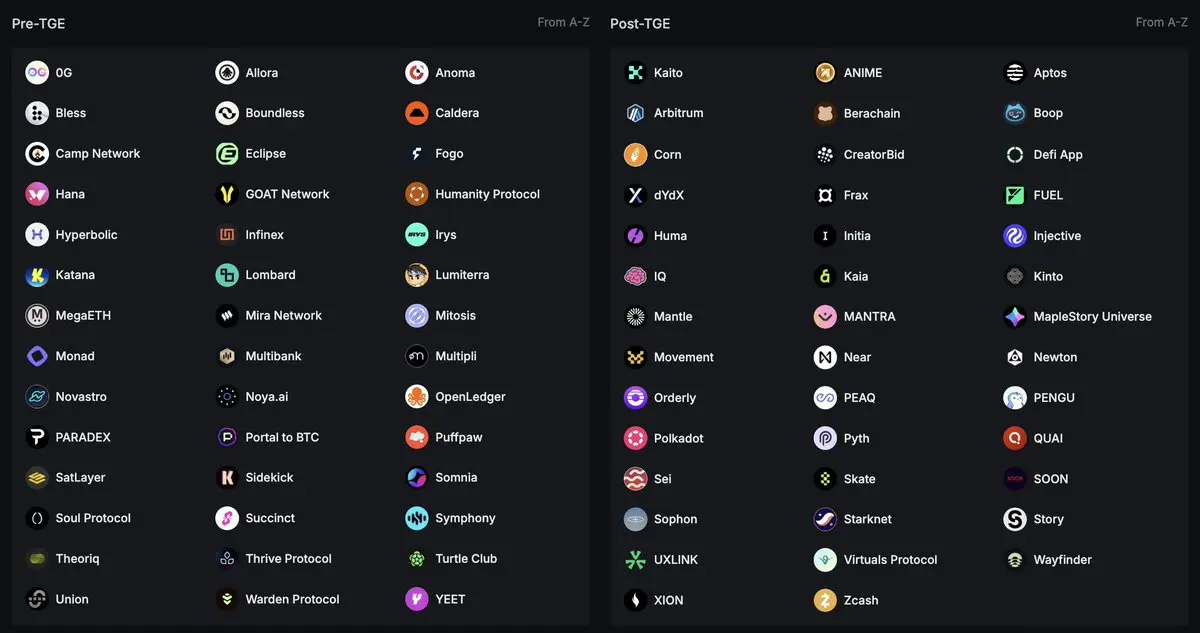
Task: Click the Allora logo icon
Action: [227, 72]
